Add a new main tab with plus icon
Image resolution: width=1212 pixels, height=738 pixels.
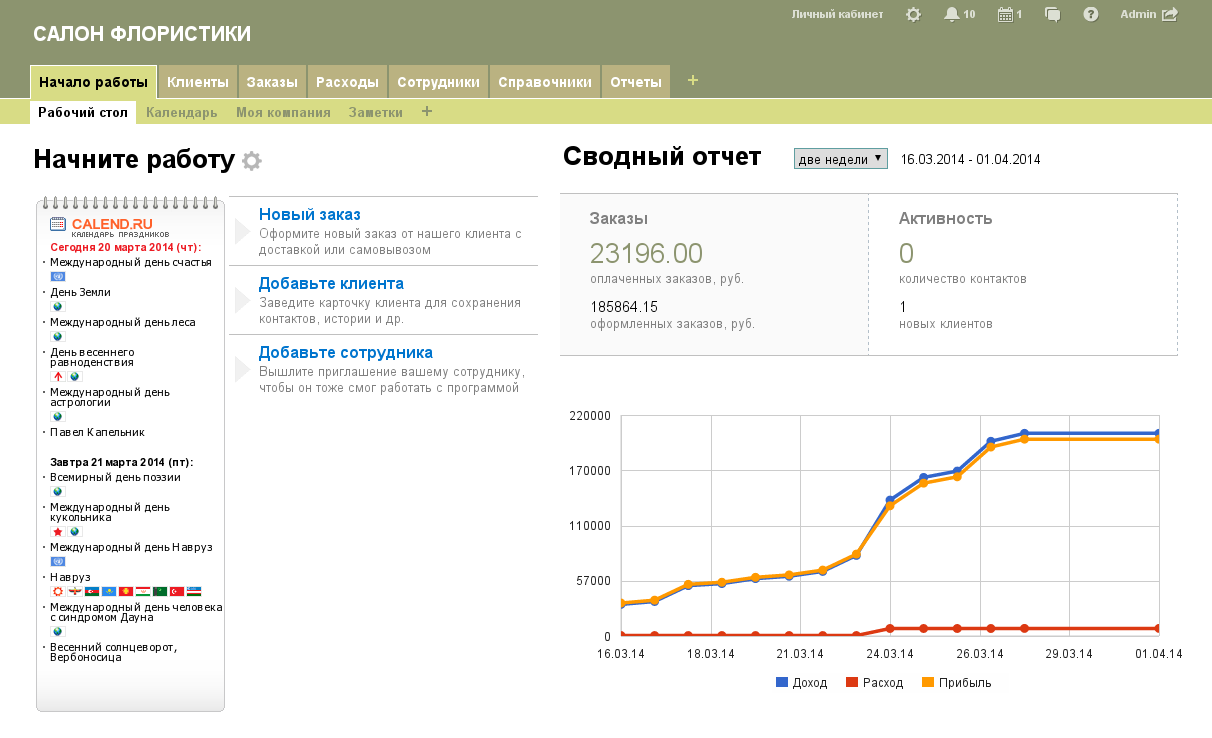(693, 81)
